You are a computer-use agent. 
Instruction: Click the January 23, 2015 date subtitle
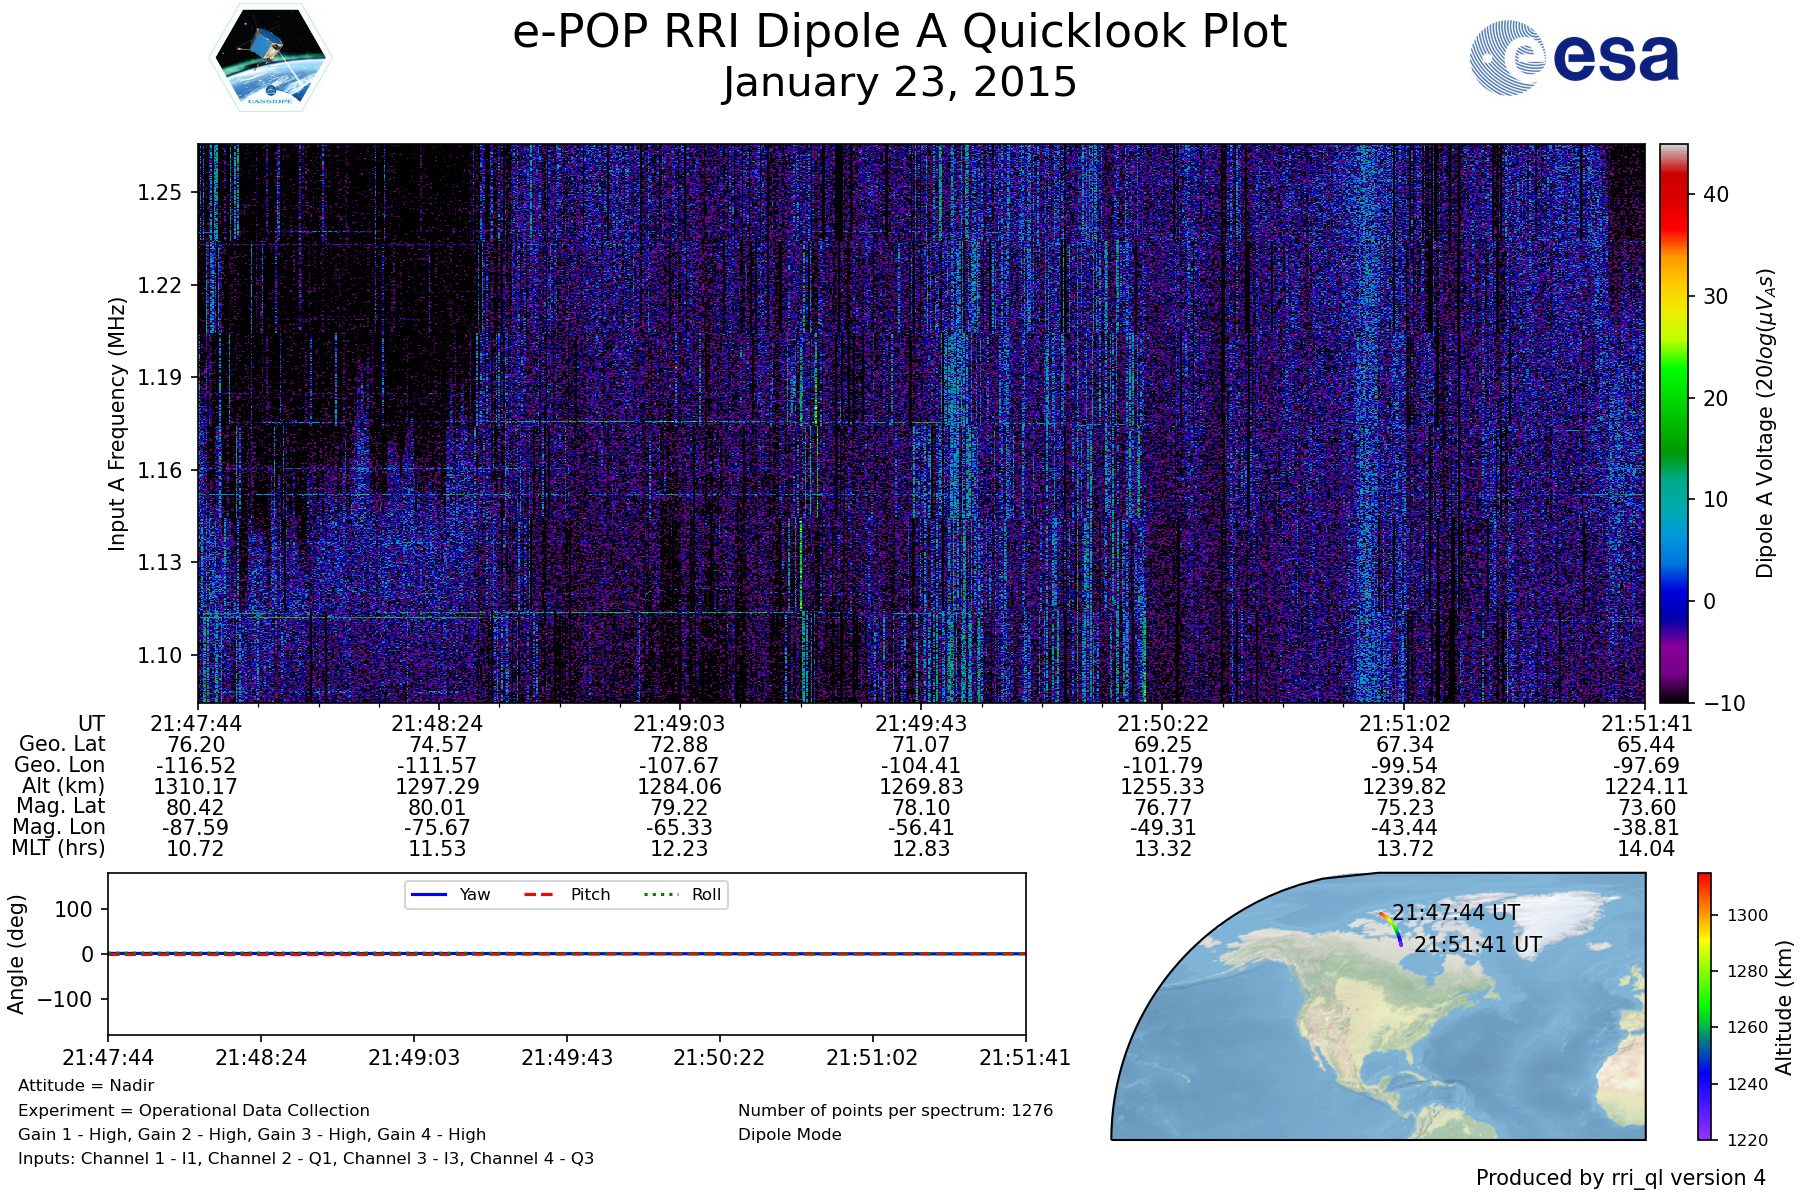(x=899, y=82)
